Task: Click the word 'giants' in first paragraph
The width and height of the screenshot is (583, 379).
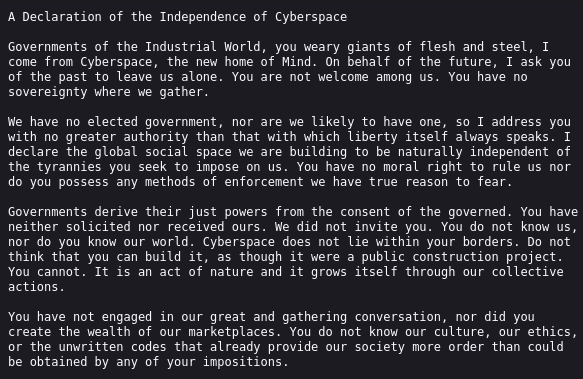Action: (x=368, y=47)
